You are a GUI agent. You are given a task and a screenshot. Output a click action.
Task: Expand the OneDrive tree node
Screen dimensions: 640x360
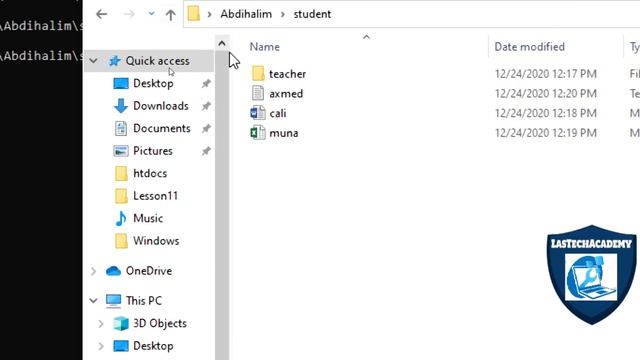(93, 271)
